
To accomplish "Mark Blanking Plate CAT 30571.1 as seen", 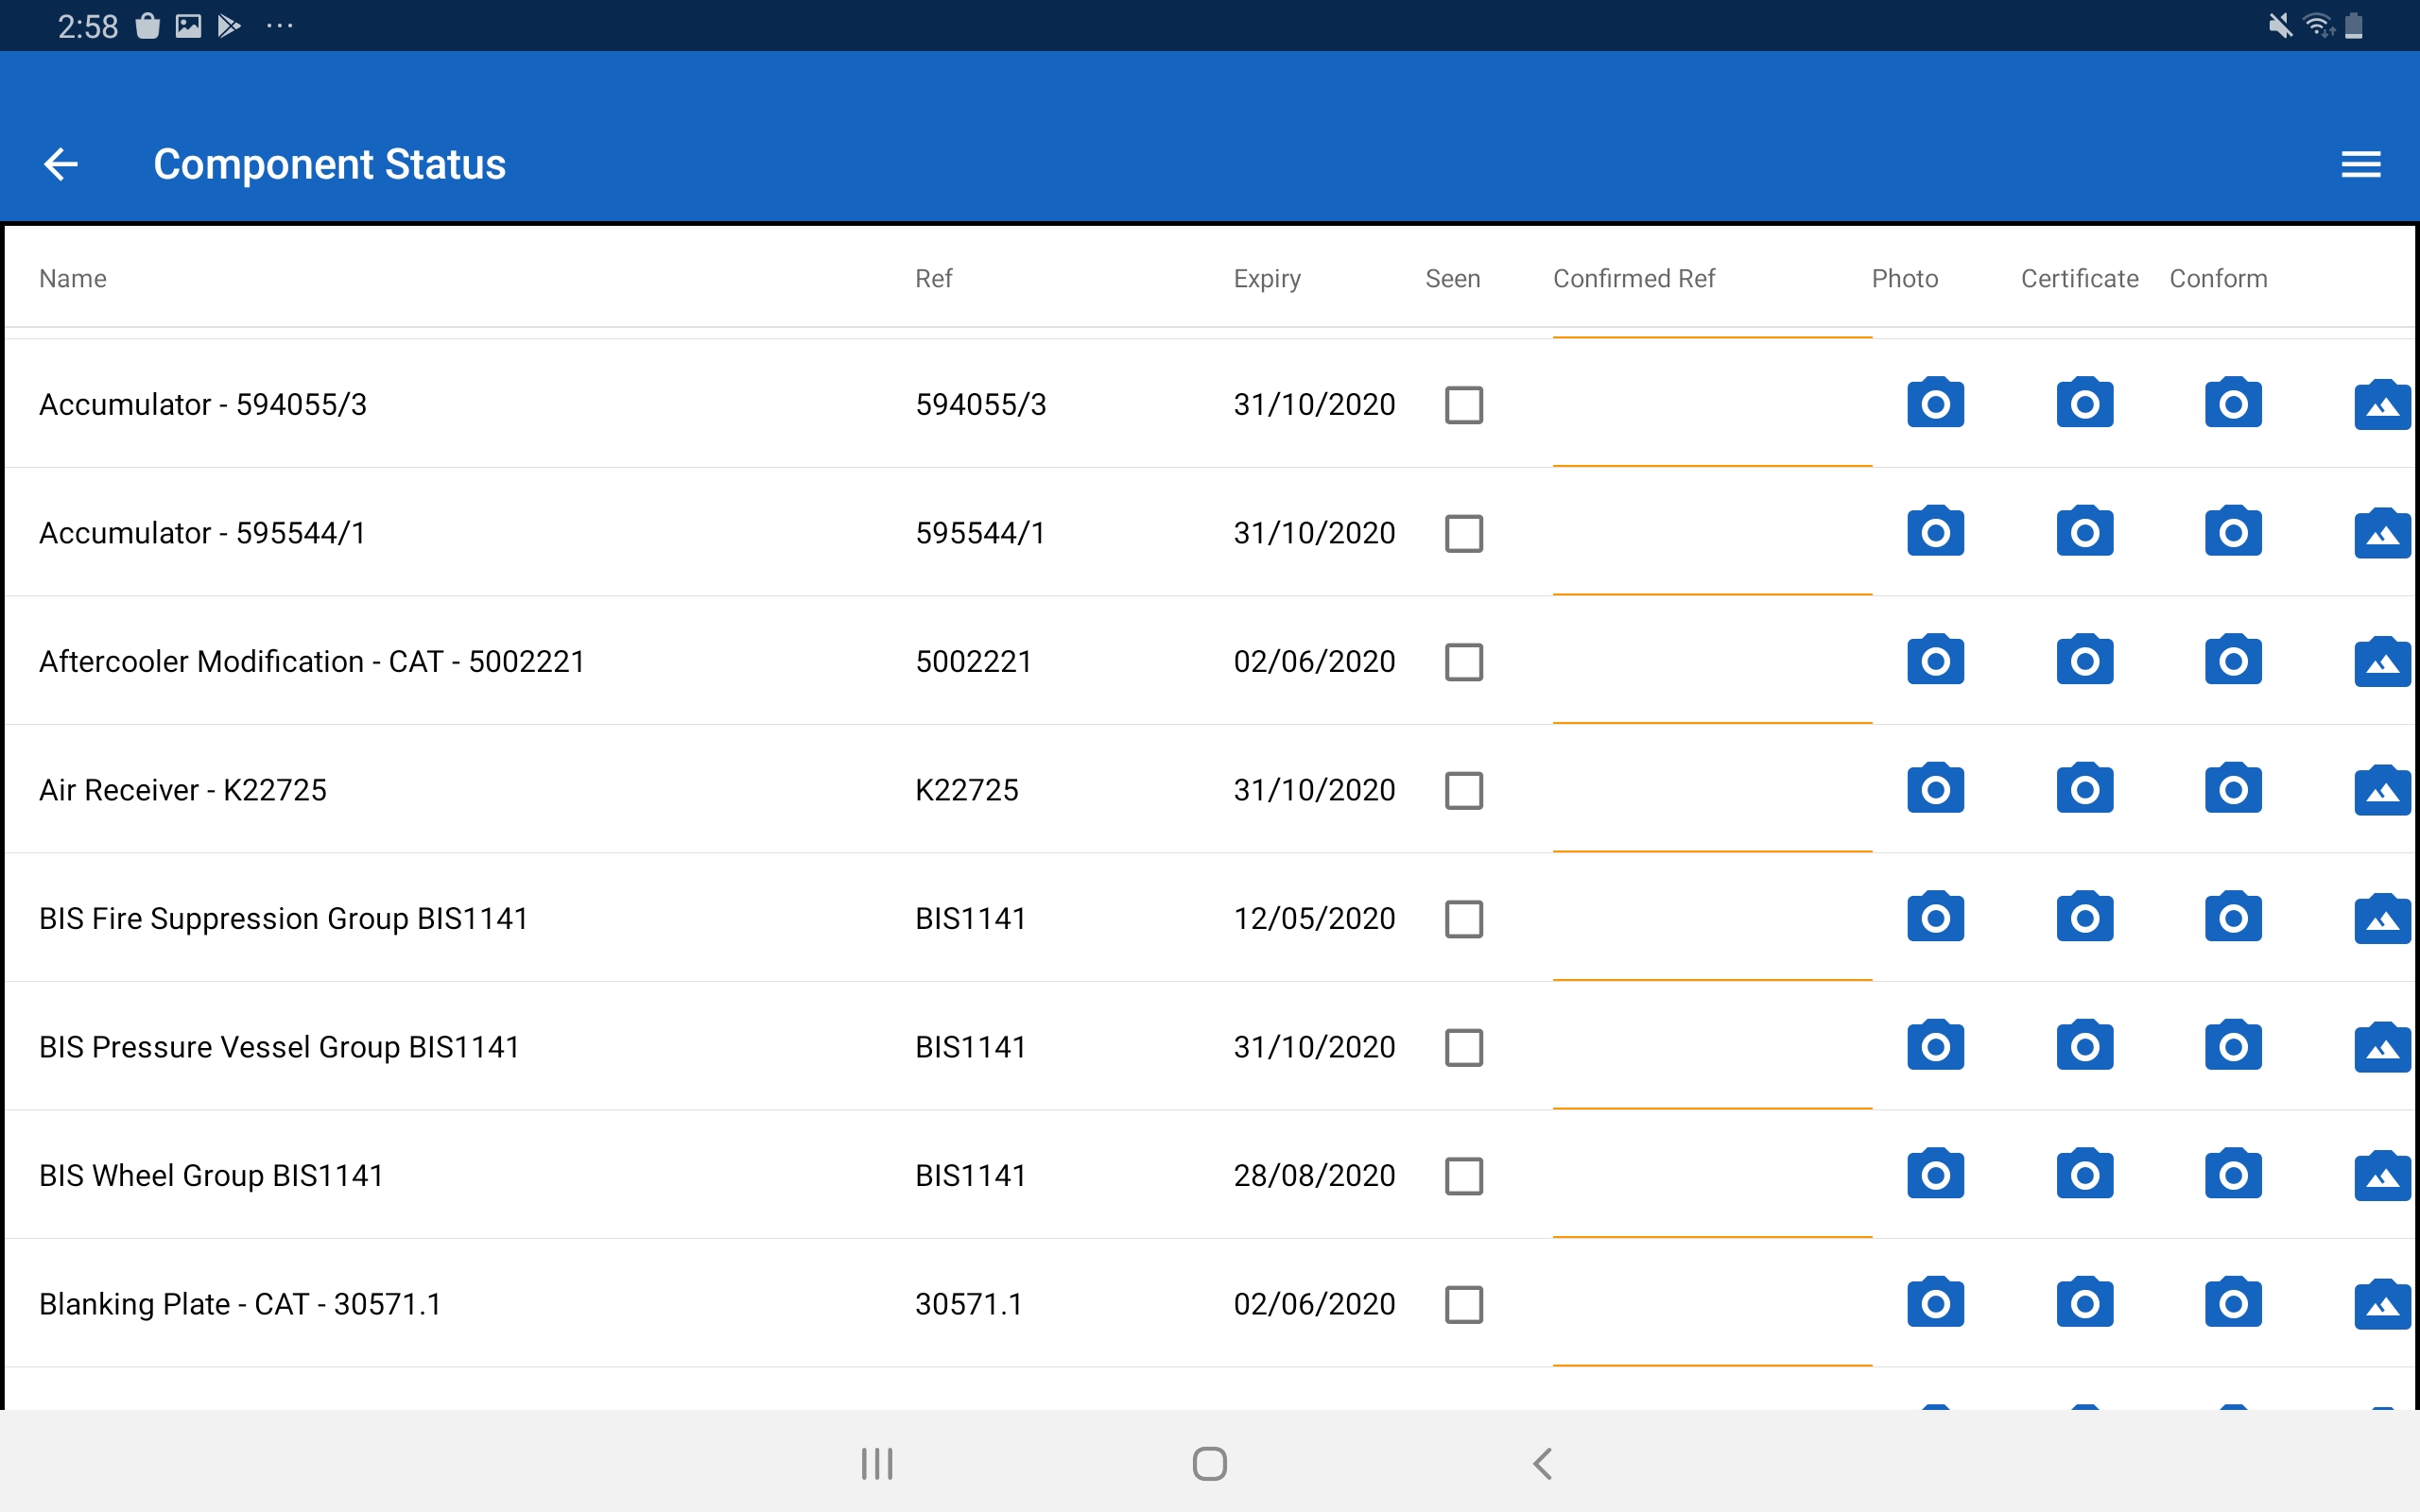I will [x=1463, y=1304].
